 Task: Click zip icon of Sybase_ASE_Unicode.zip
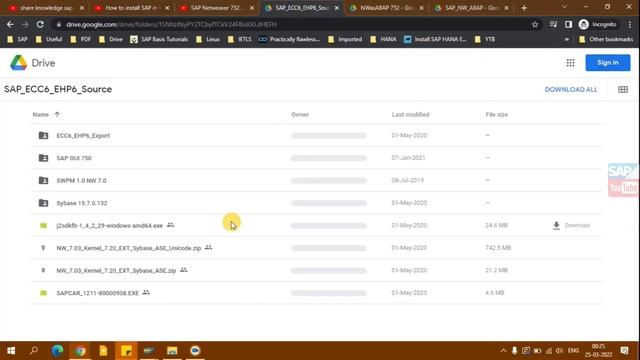point(43,248)
